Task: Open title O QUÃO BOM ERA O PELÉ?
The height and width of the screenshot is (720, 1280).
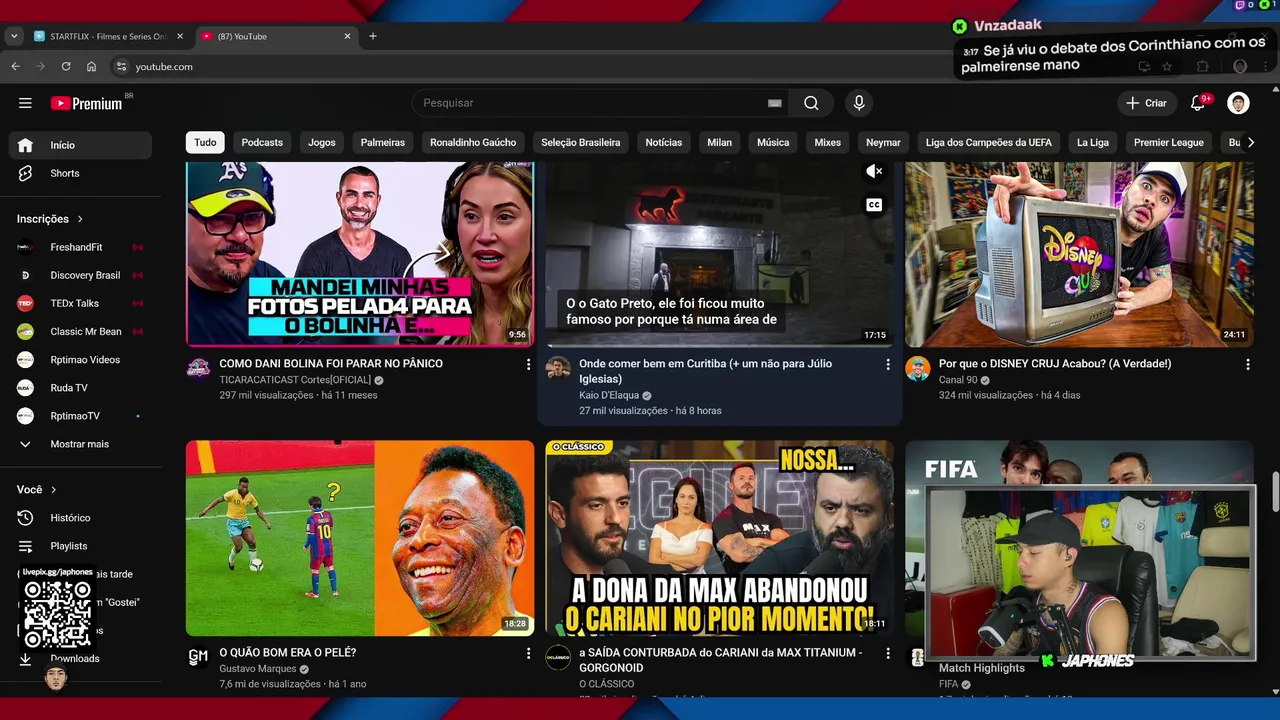Action: click(288, 652)
